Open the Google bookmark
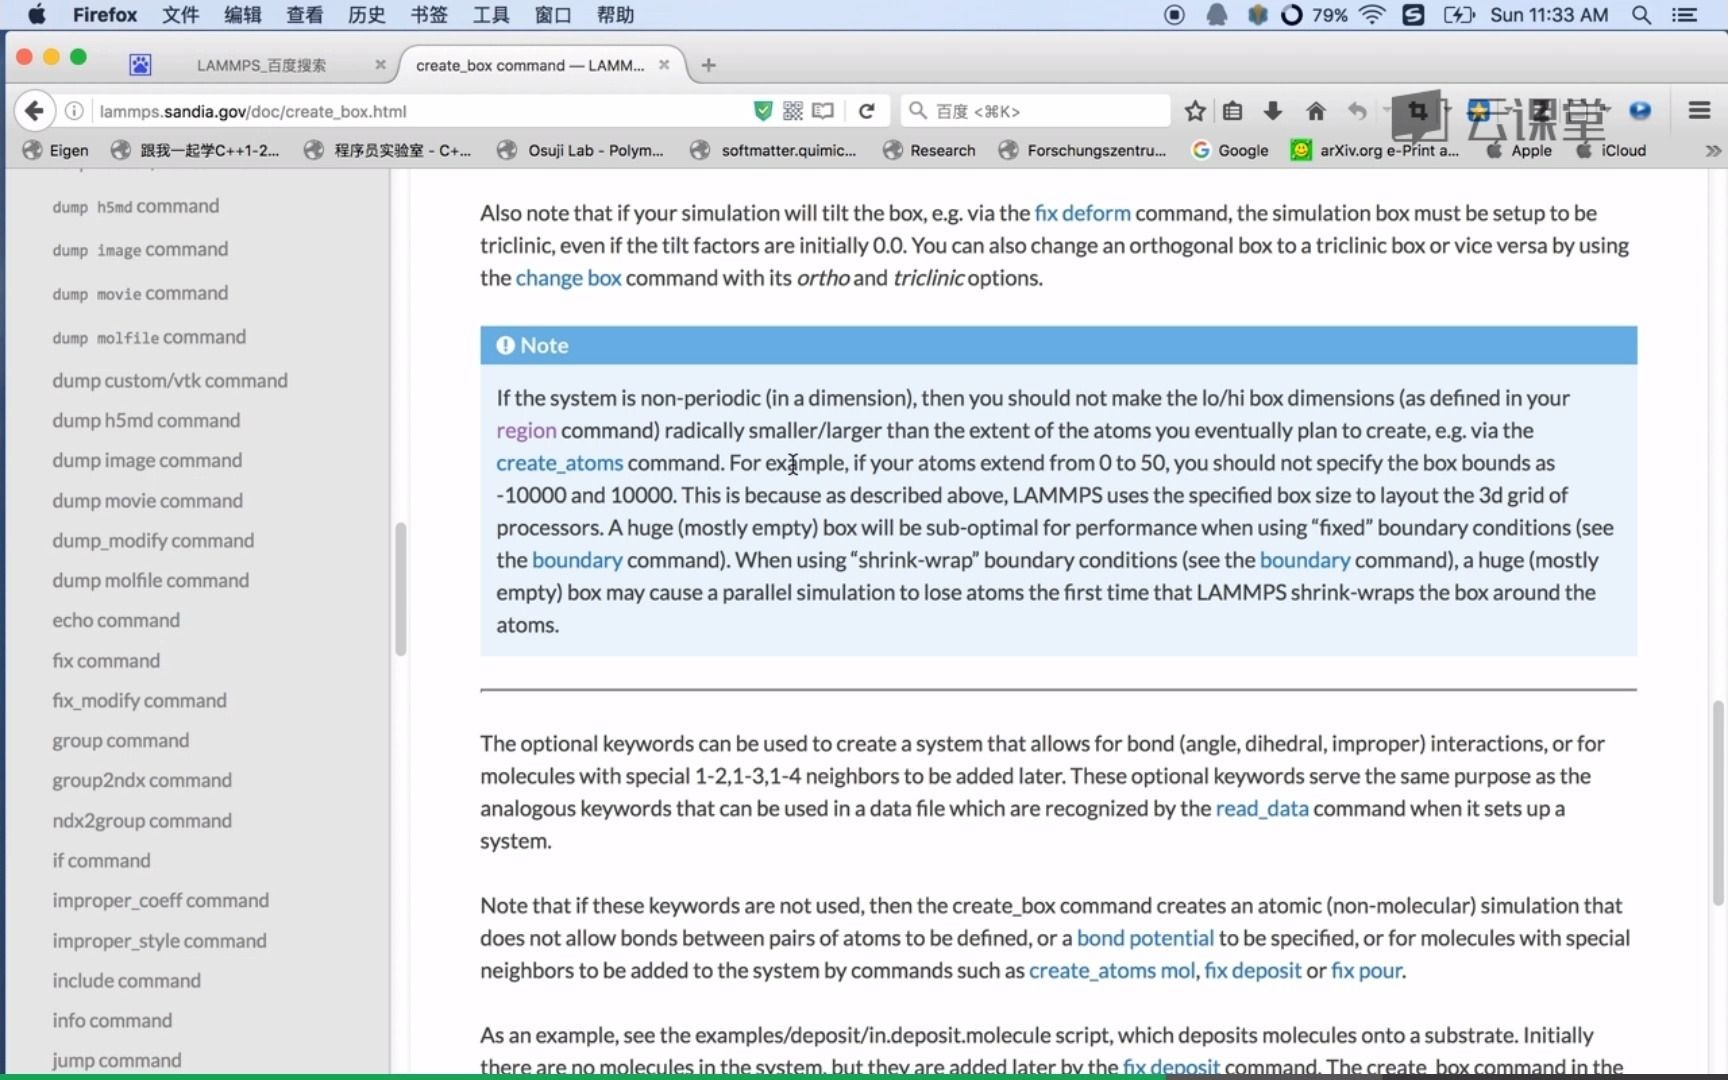Image resolution: width=1728 pixels, height=1080 pixels. 1230,150
